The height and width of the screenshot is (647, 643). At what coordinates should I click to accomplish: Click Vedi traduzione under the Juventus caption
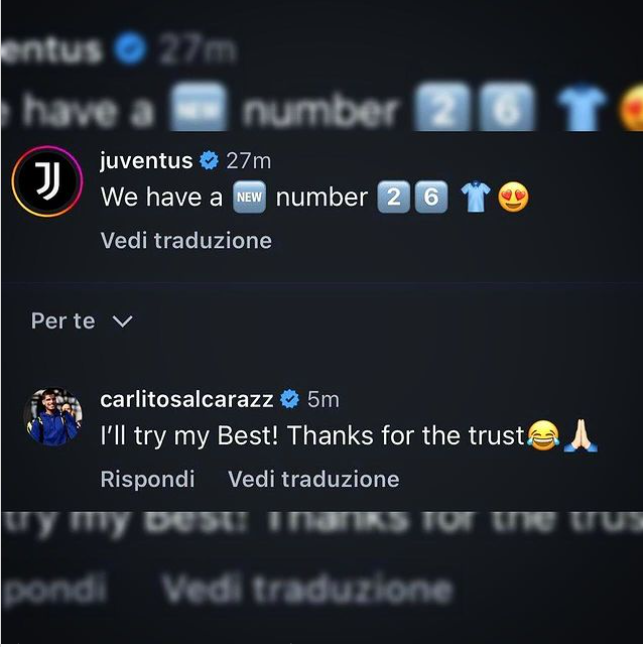pyautogui.click(x=186, y=241)
